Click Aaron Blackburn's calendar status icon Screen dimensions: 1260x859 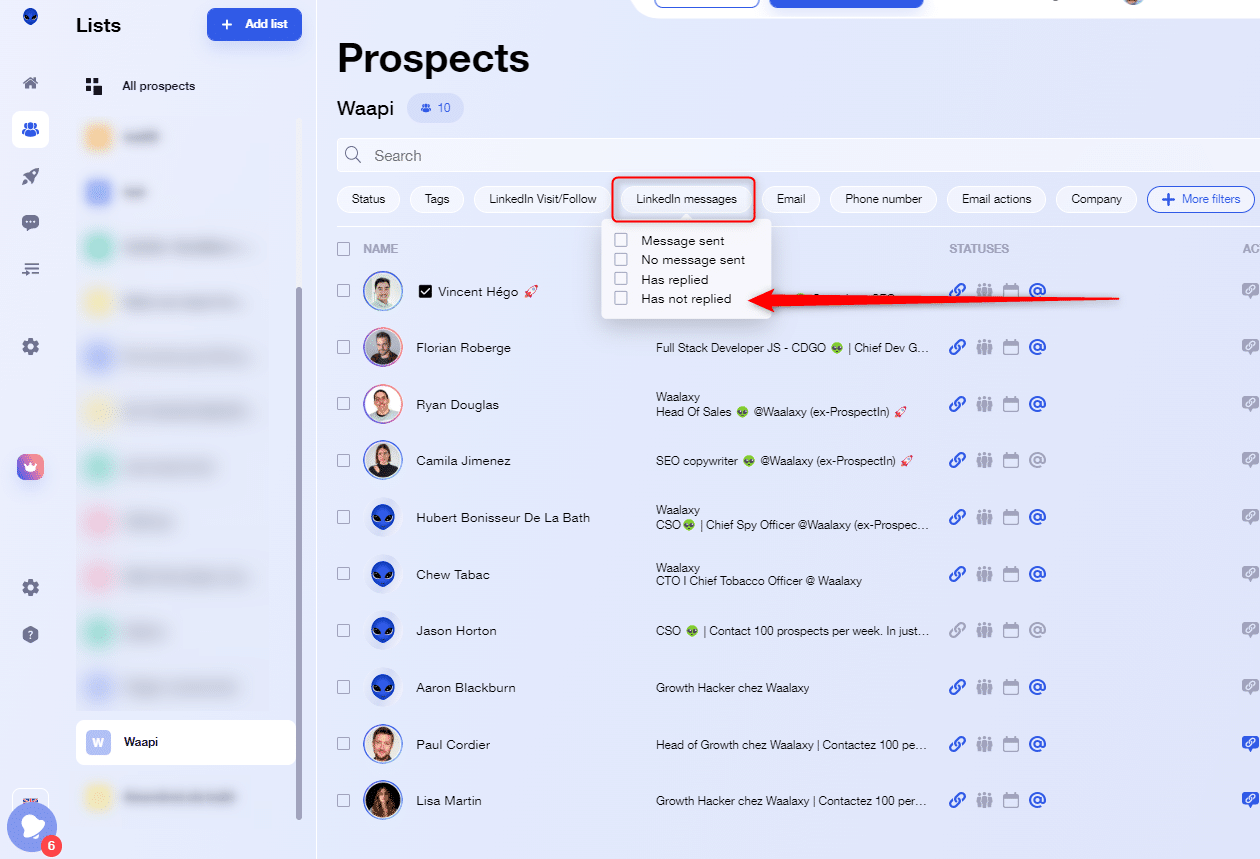1010,687
